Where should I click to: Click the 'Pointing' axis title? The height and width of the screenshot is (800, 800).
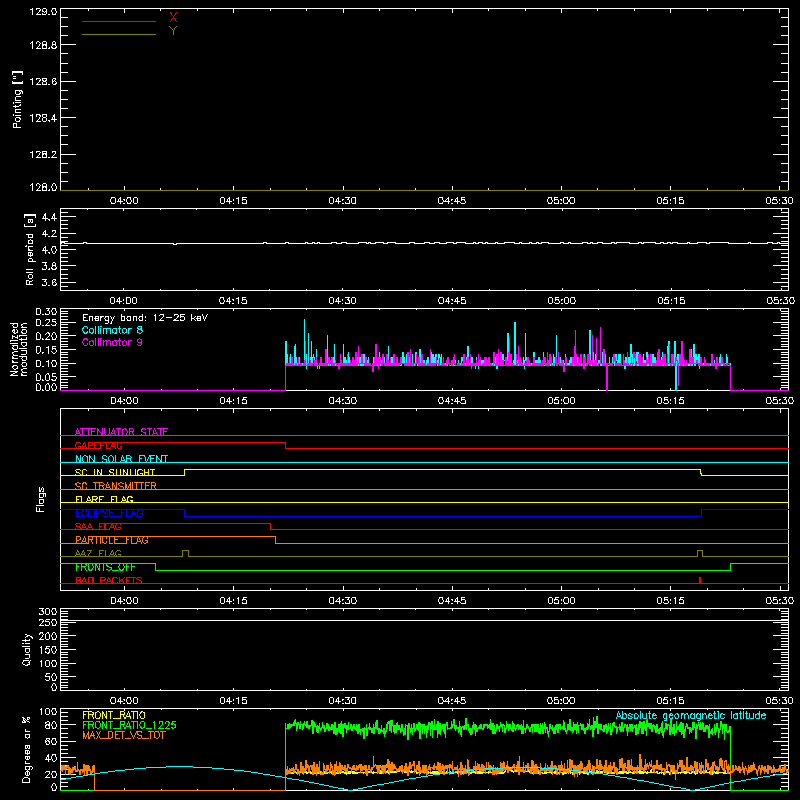[18, 99]
